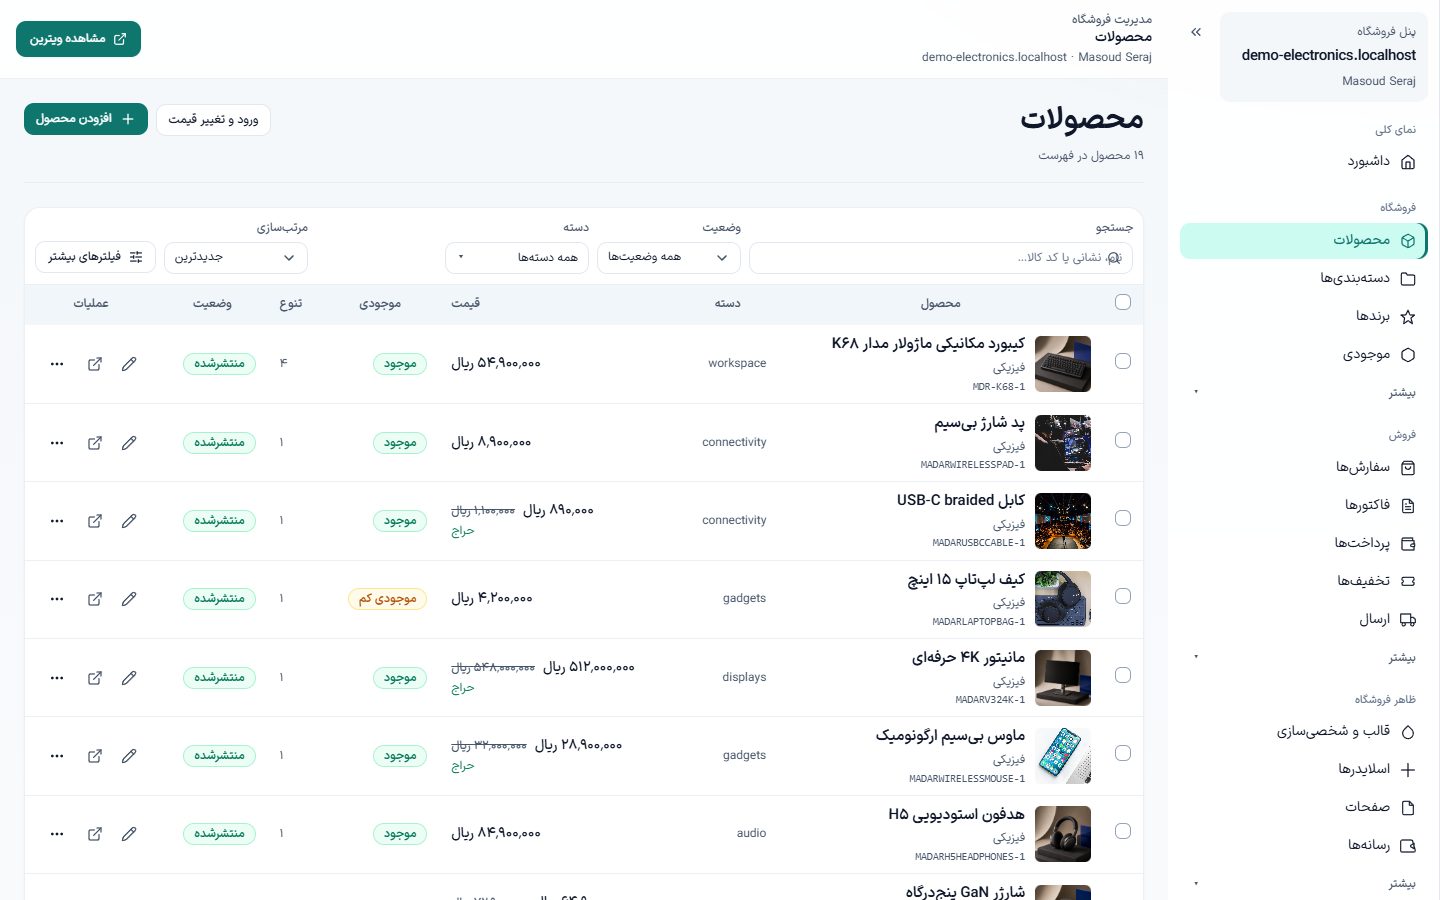
Task: Edit the هدفون استودیویی H5 product
Action: [x=129, y=834]
